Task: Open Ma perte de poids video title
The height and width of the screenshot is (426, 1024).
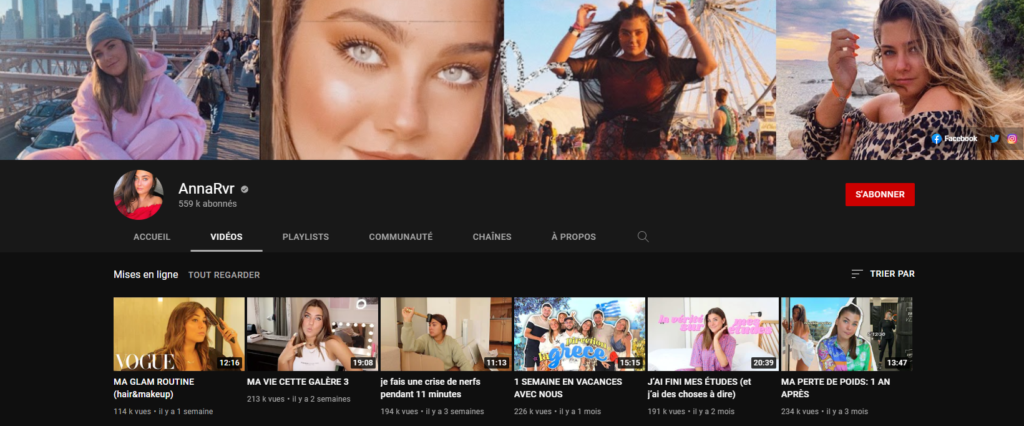Action: pos(835,388)
